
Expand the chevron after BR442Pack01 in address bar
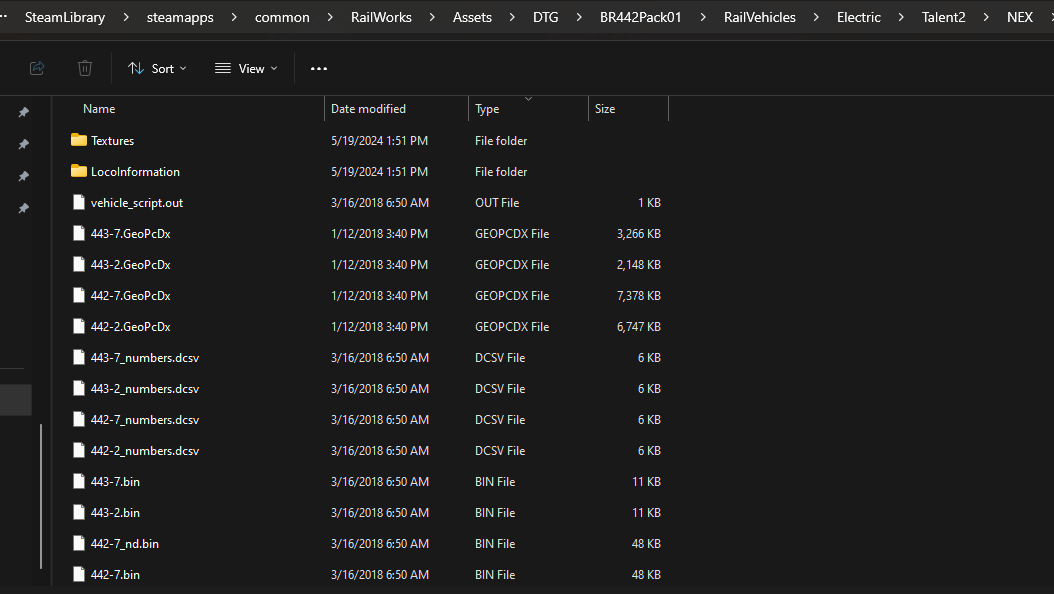(x=702, y=17)
